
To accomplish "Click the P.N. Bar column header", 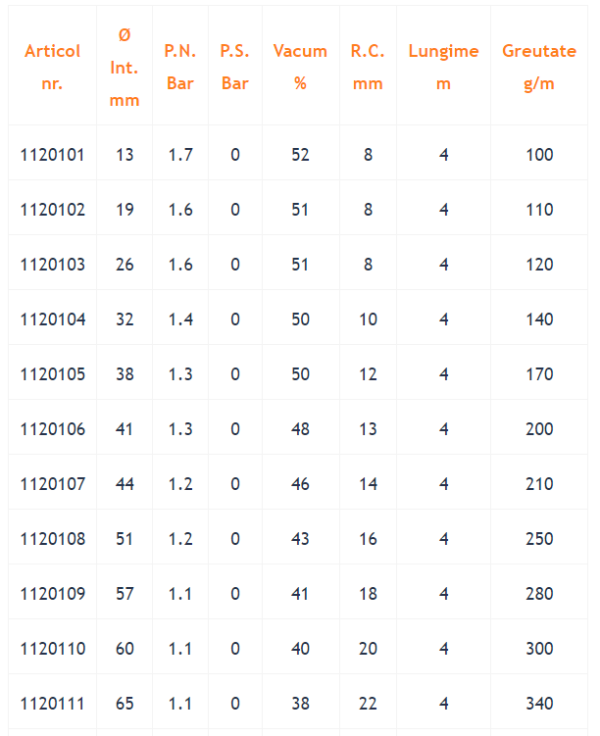I will [x=180, y=67].
